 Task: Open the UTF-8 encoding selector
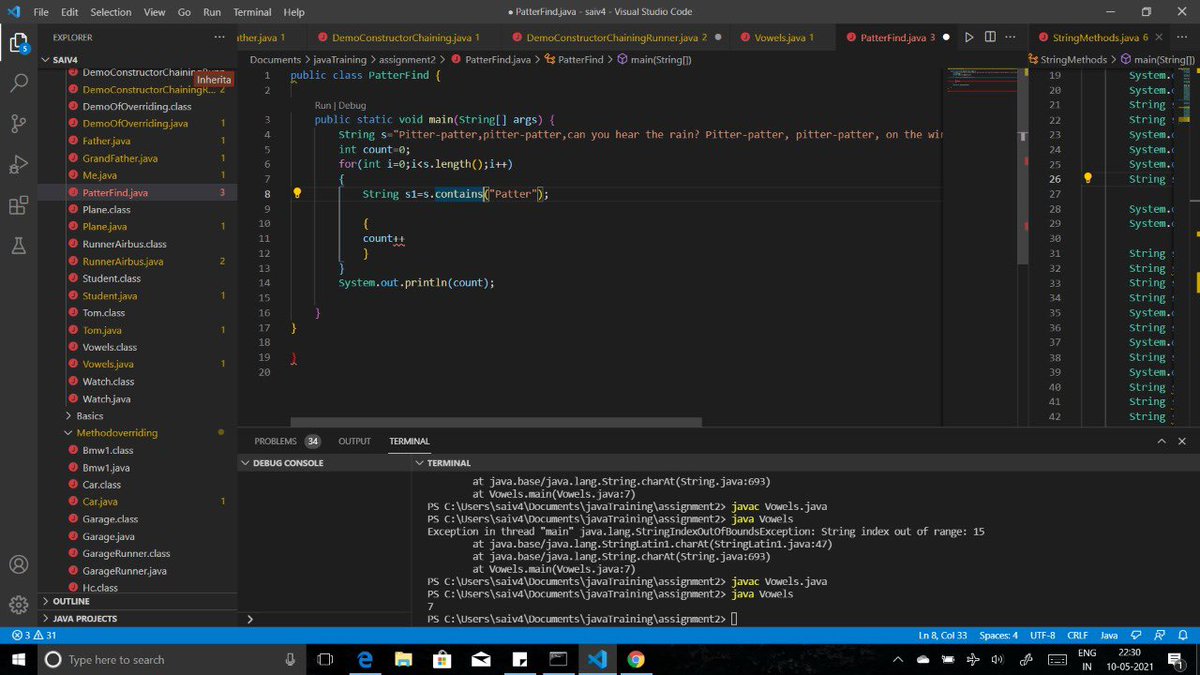[x=1042, y=635]
